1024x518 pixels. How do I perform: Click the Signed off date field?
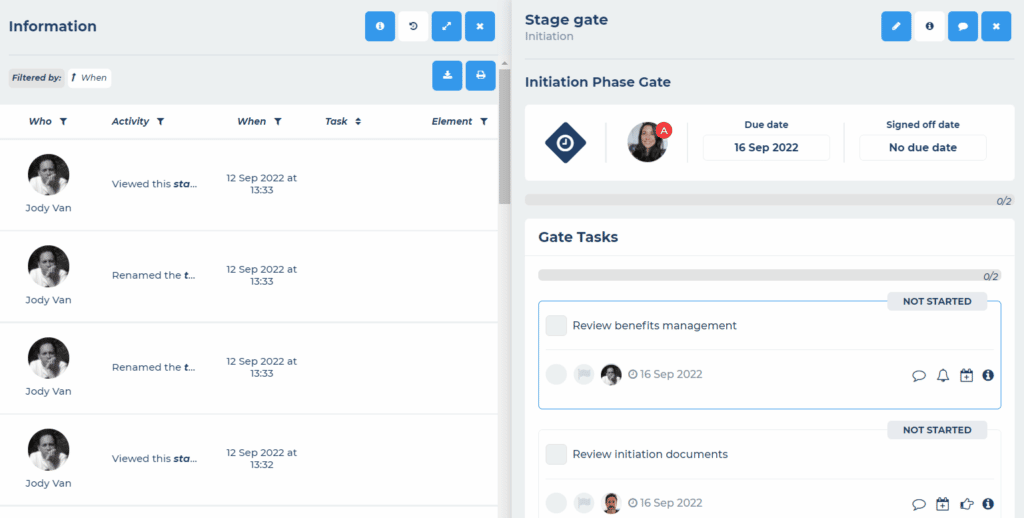[923, 148]
